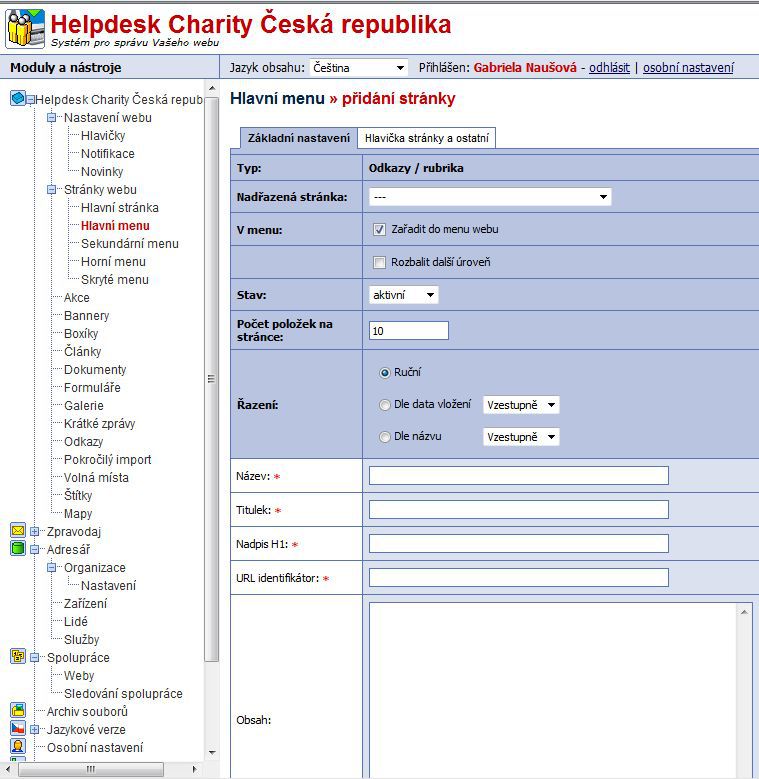Open Sledování spolupráce tree item
The height and width of the screenshot is (779, 759).
[123, 693]
